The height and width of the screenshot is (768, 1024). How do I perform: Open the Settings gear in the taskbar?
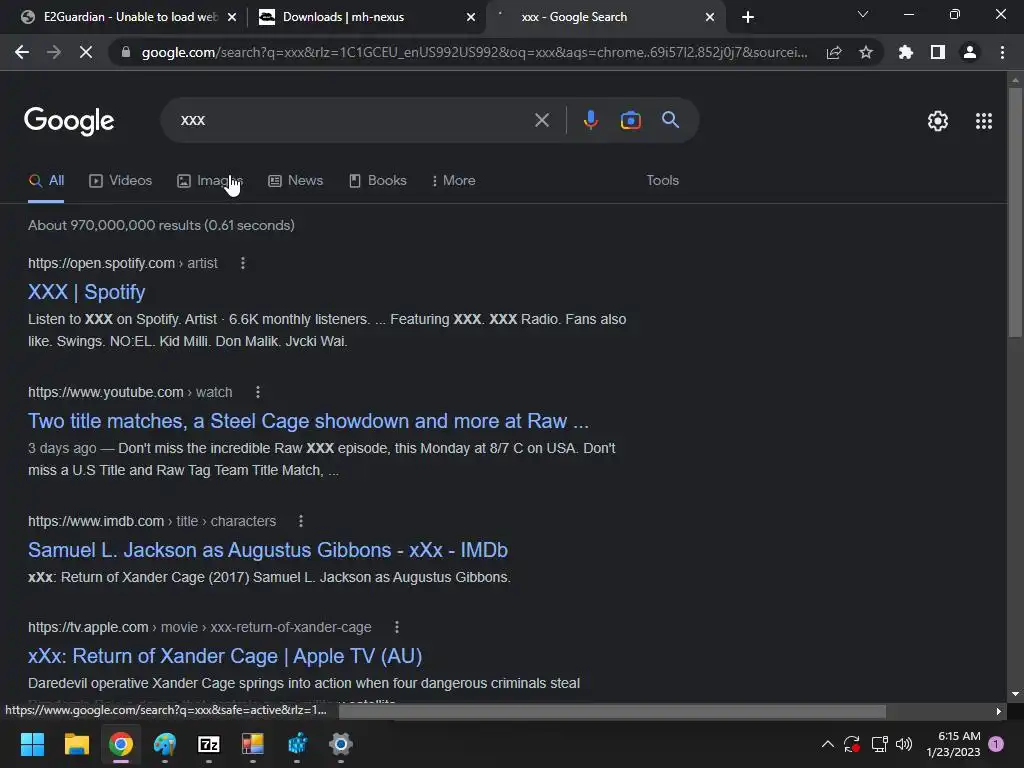coord(341,744)
